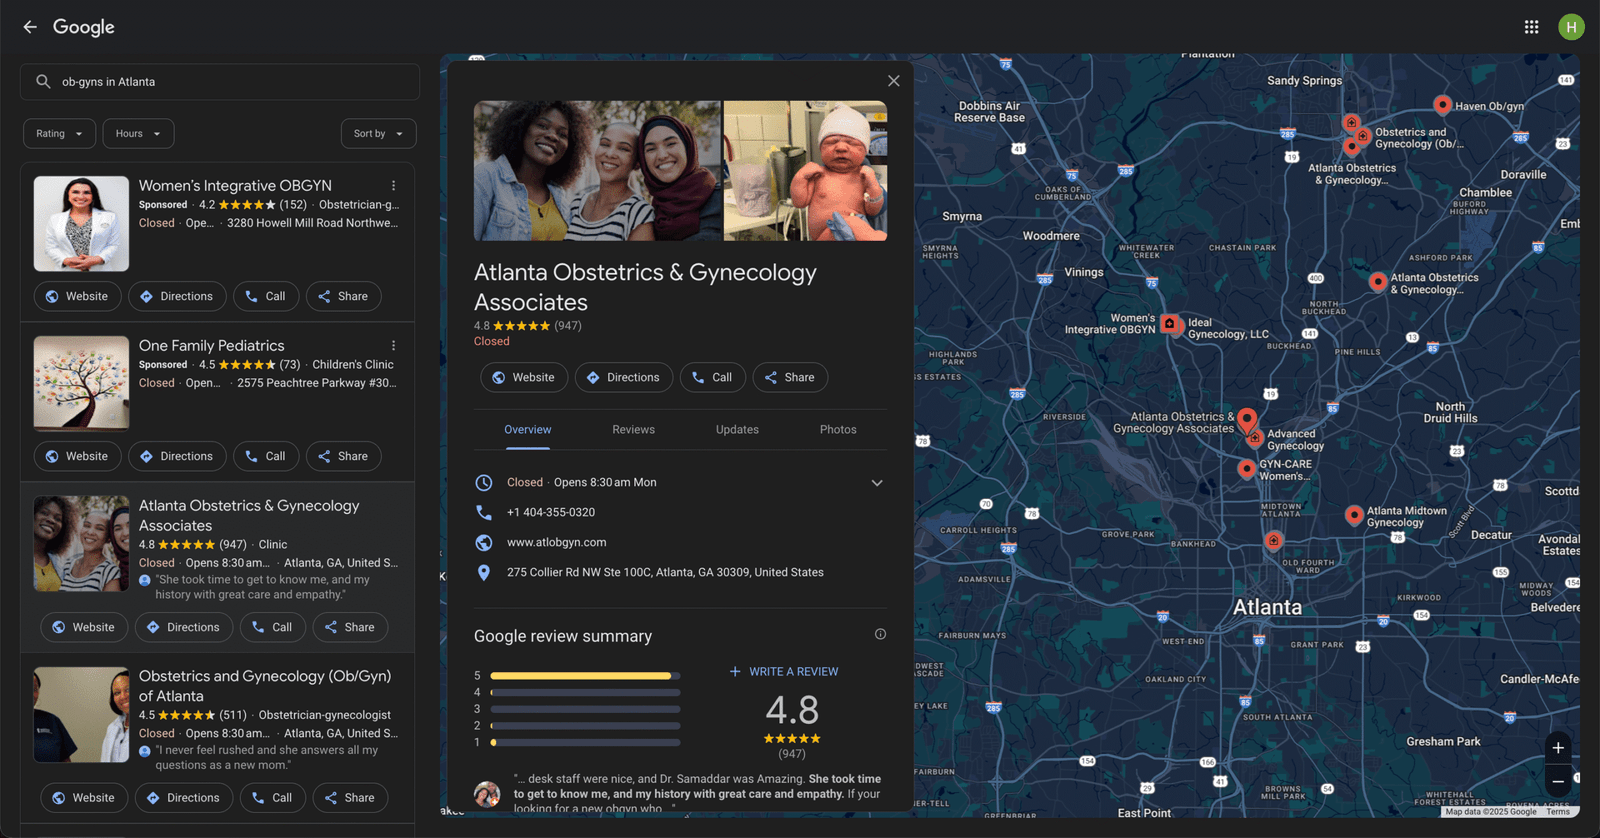Get Directions to One Family Pediatrics
Screen dimensions: 1600x838
point(177,456)
